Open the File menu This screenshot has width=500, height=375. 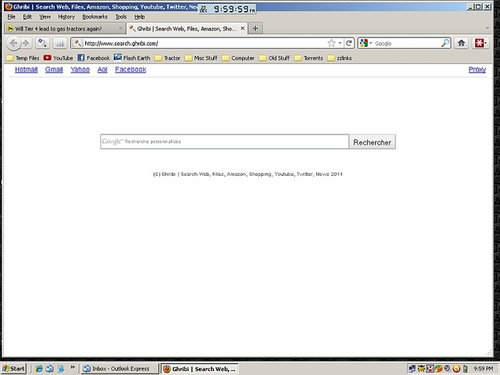(11, 17)
